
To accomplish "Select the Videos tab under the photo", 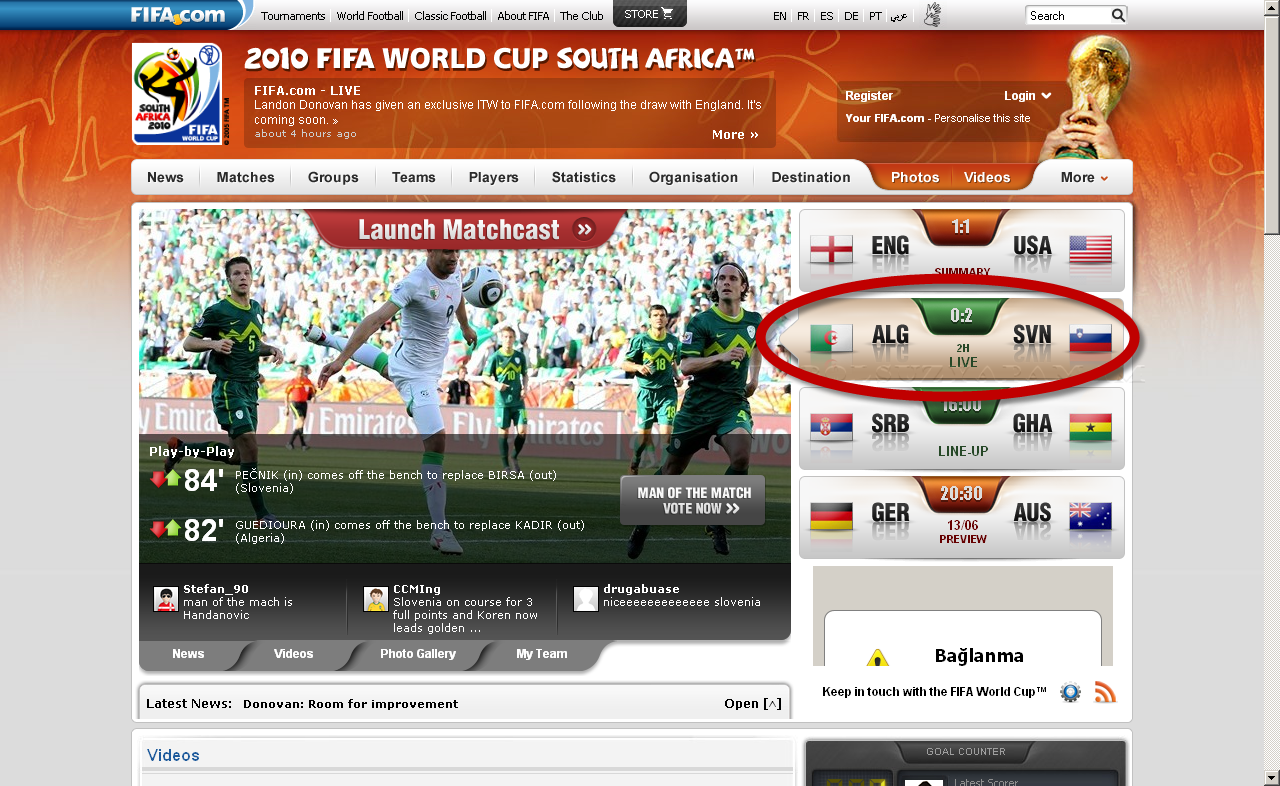I will tap(293, 654).
